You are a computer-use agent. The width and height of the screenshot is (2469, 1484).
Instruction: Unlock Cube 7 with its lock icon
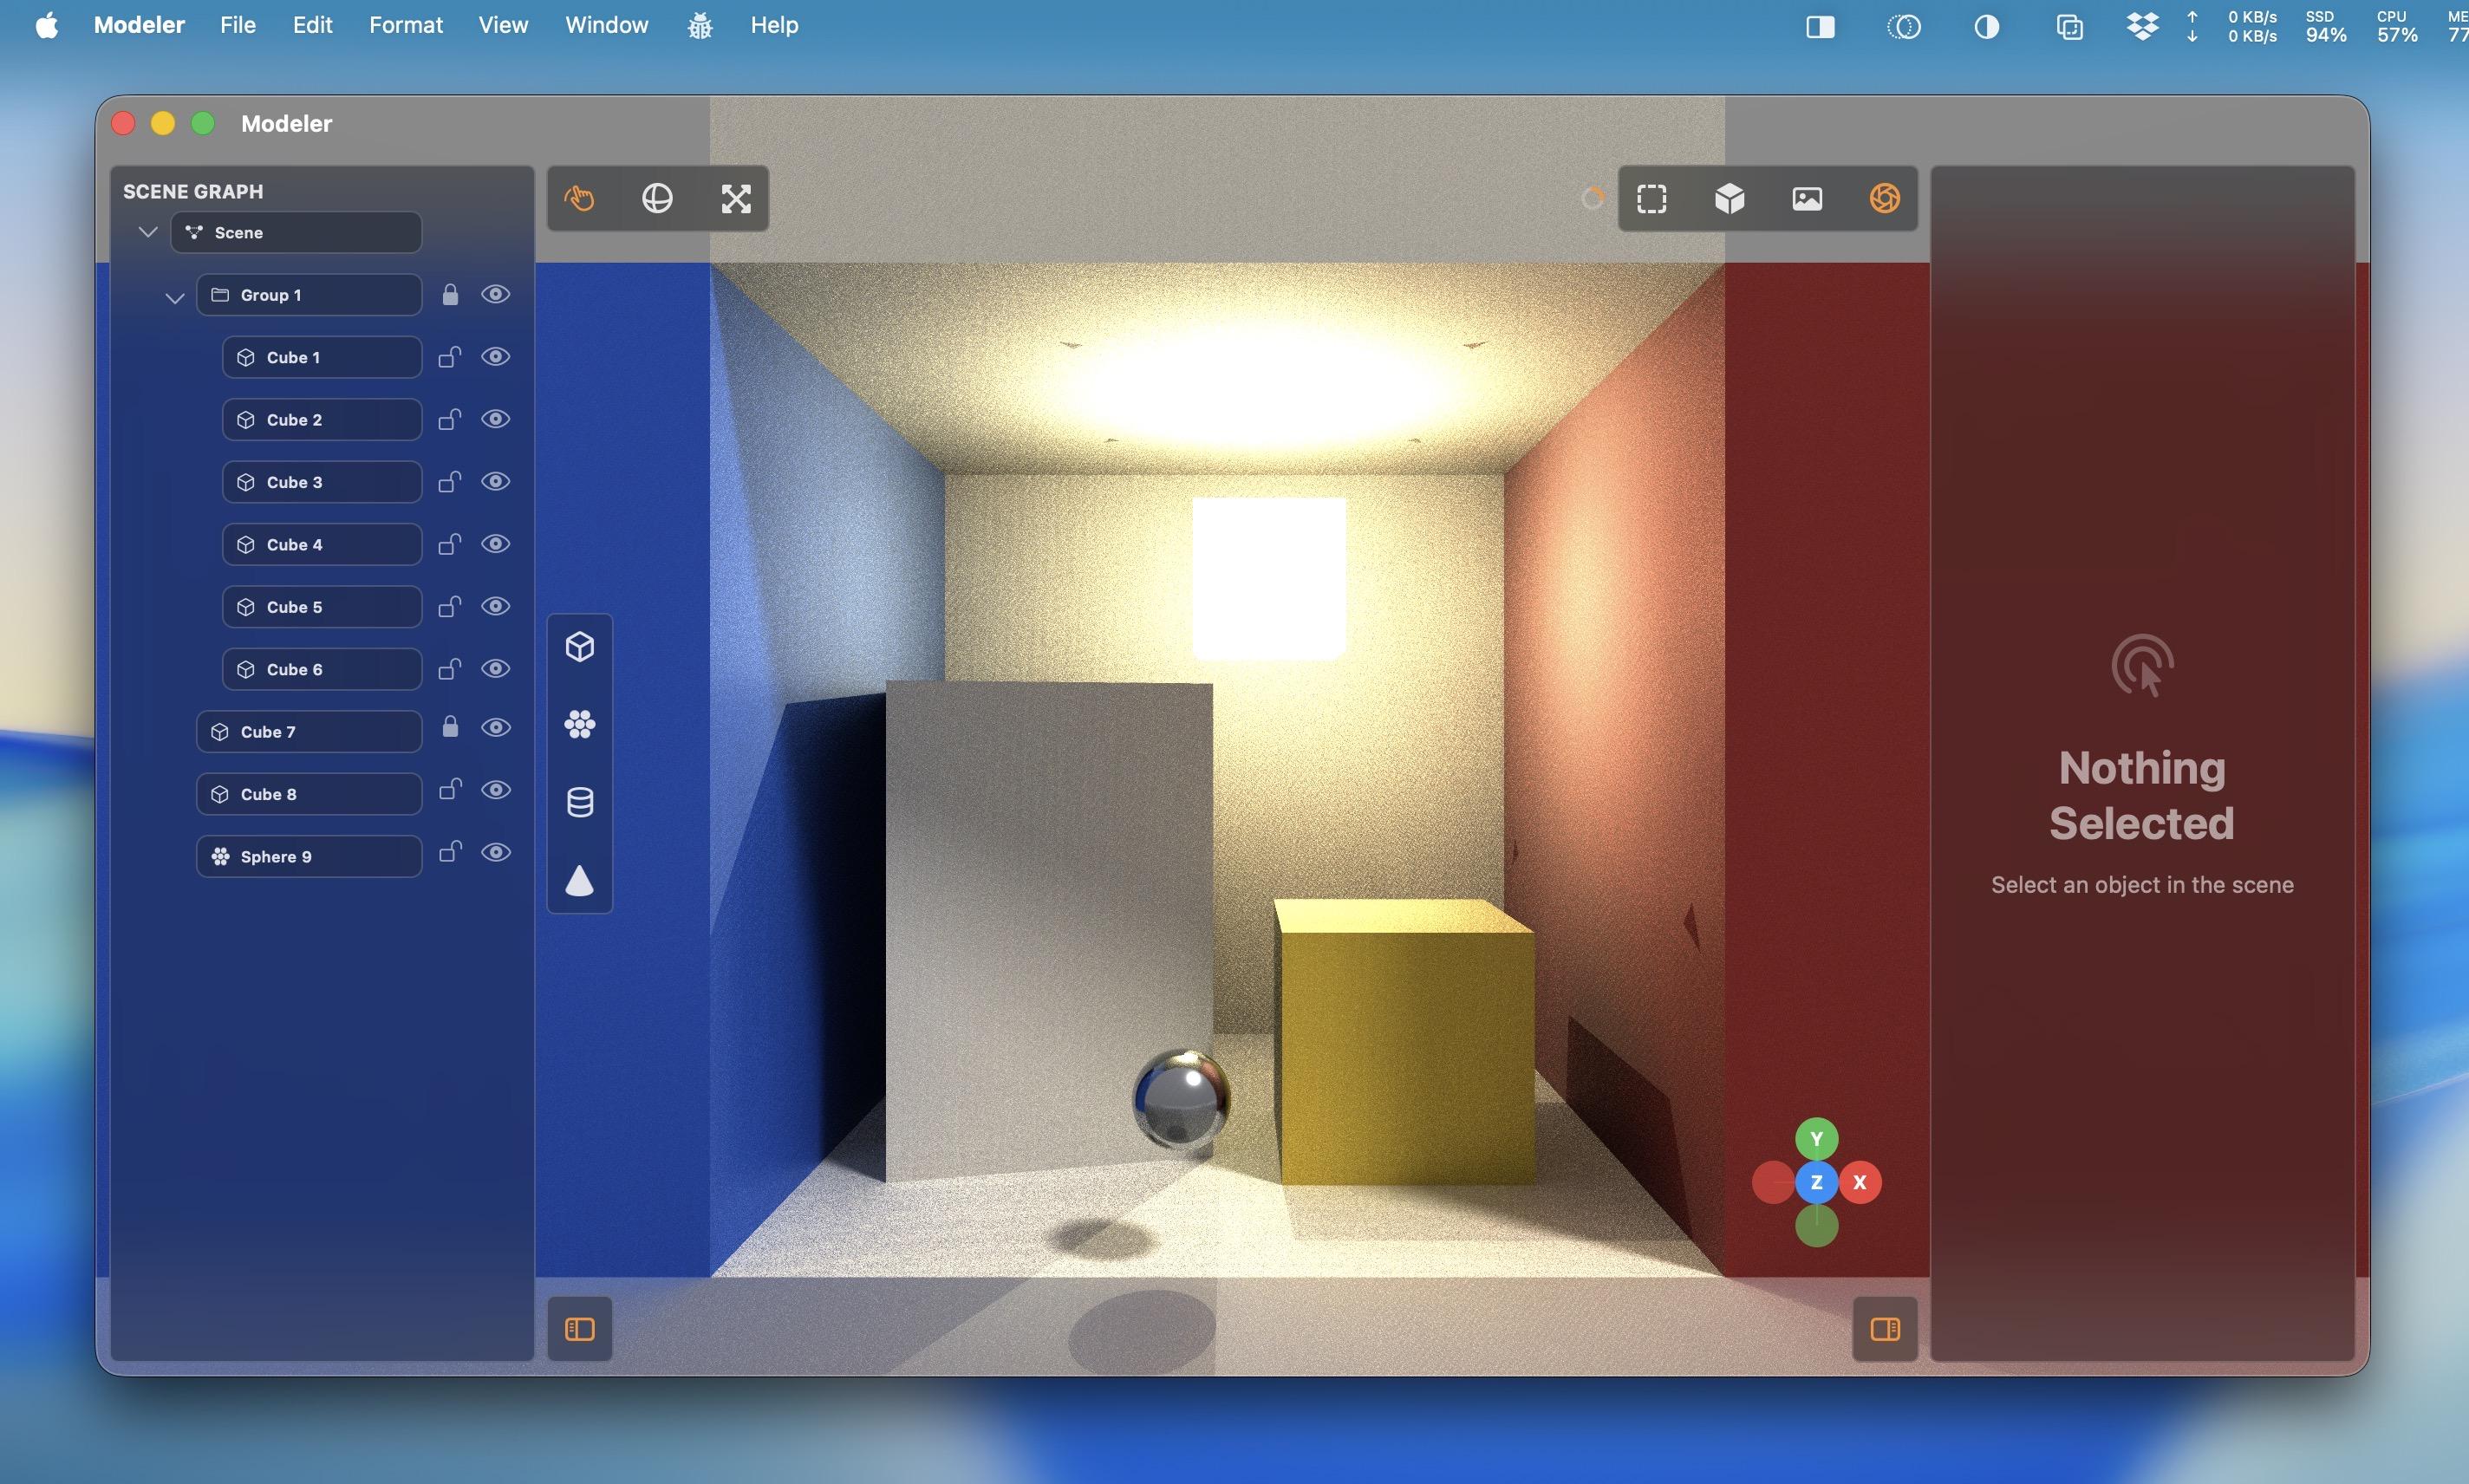450,727
